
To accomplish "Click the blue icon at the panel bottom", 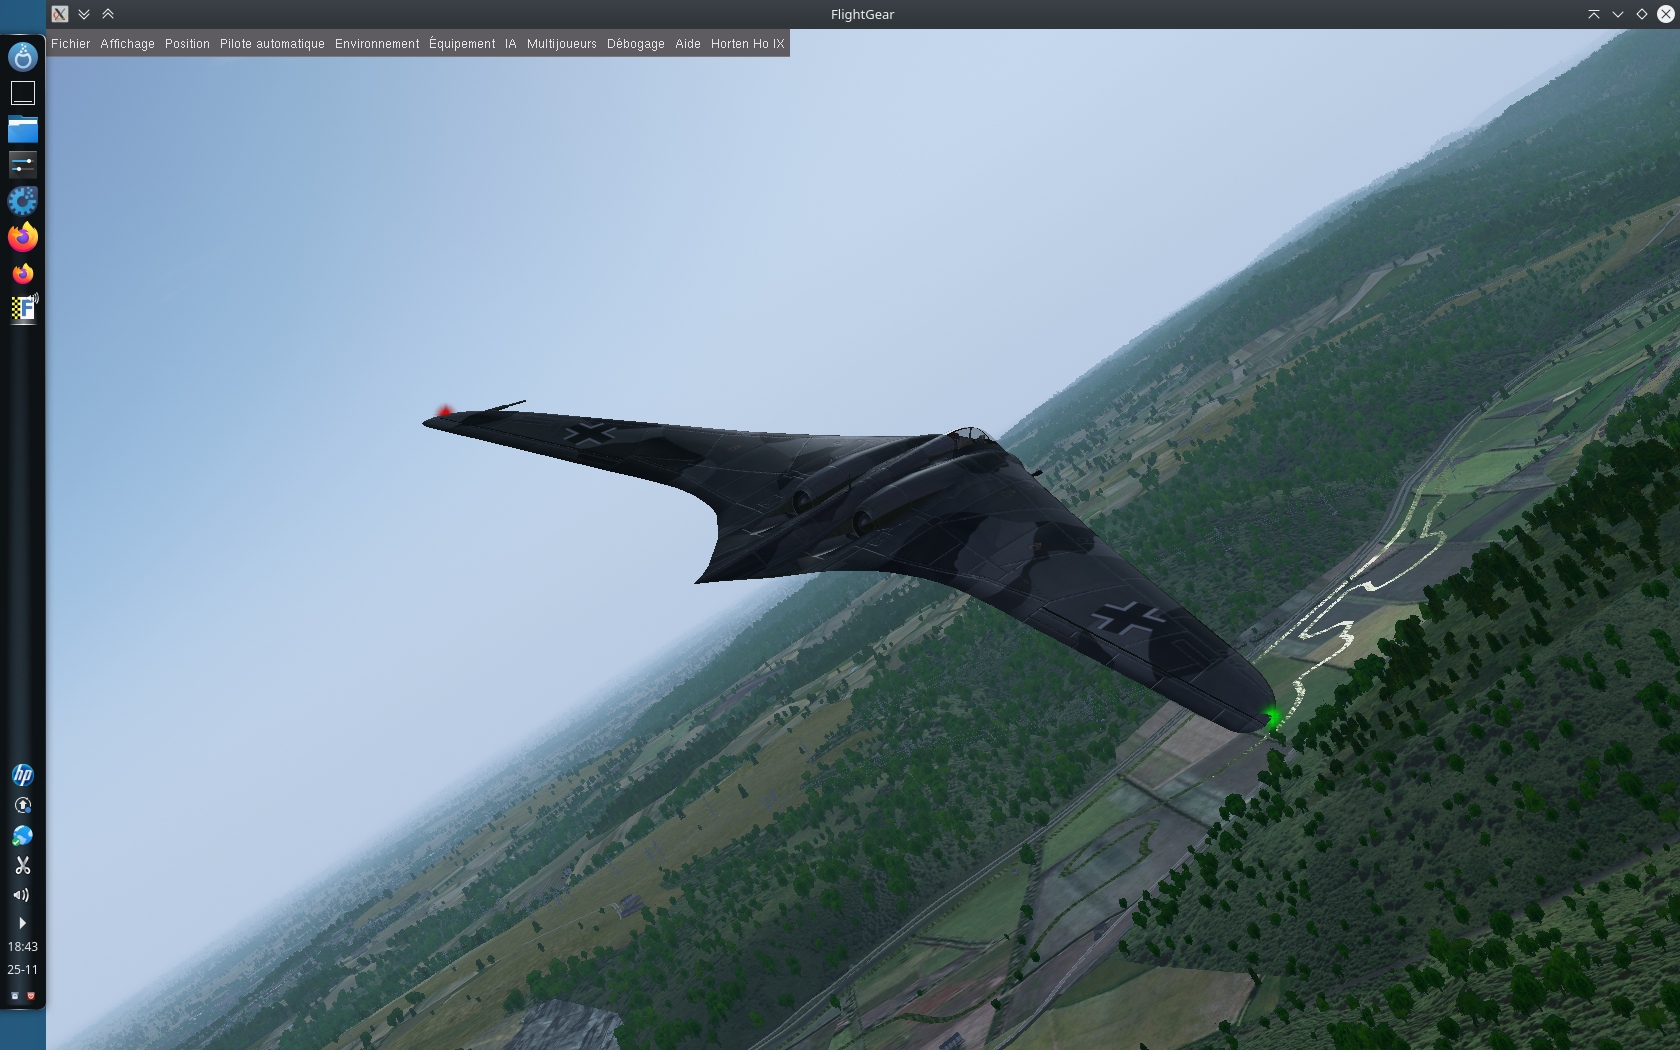I will [15, 996].
